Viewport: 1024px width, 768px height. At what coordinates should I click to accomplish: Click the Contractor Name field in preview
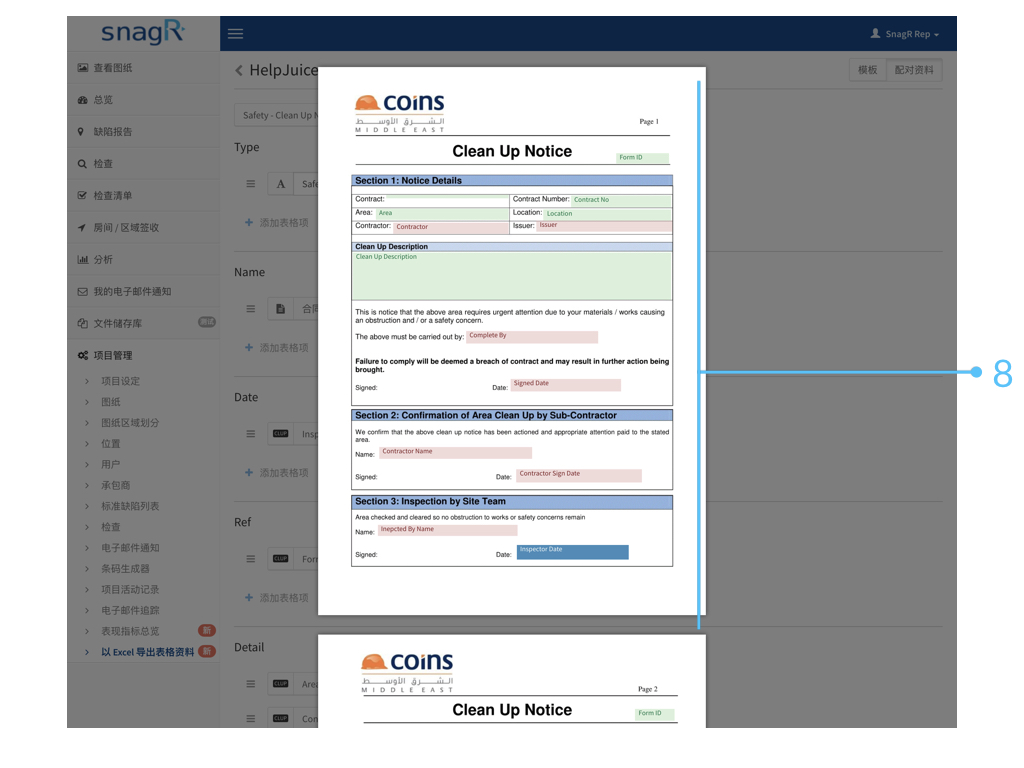point(456,453)
